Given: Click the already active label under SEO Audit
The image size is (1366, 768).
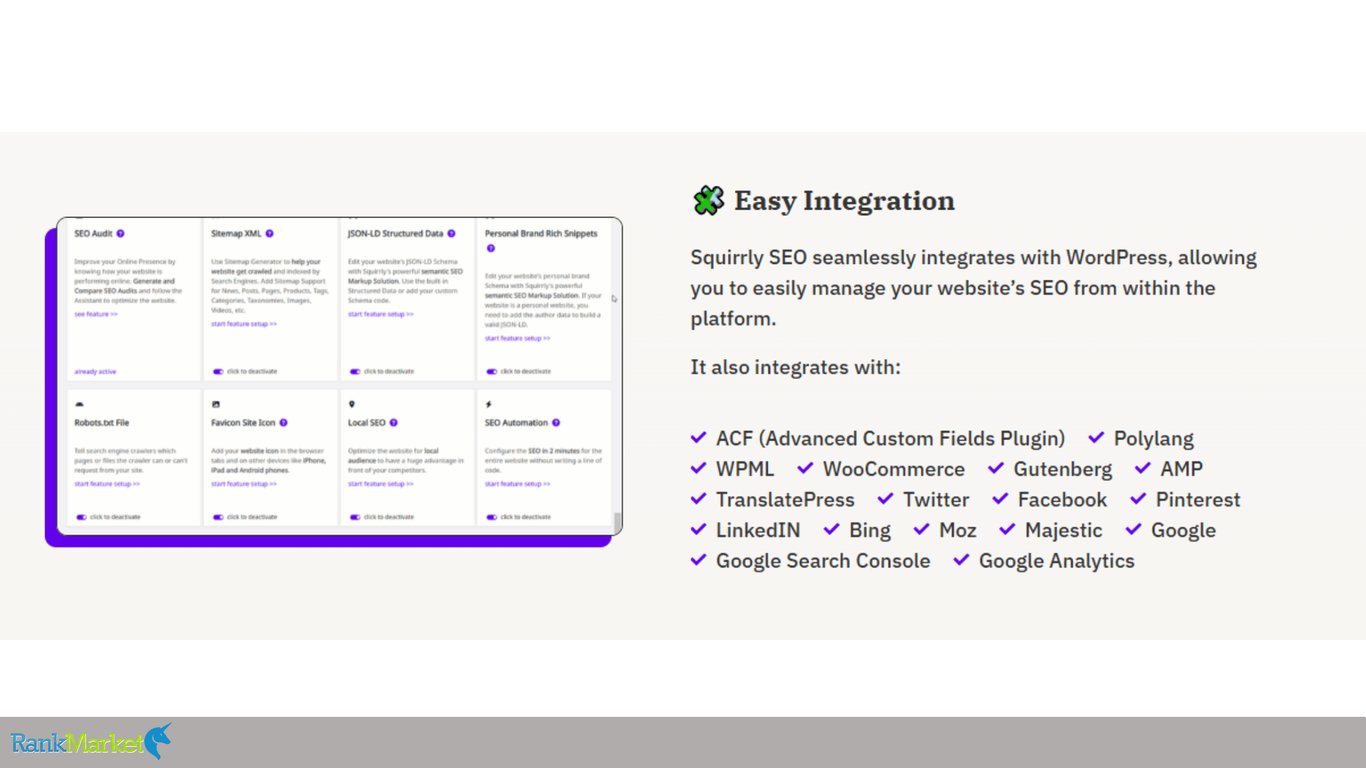Looking at the screenshot, I should (x=95, y=372).
